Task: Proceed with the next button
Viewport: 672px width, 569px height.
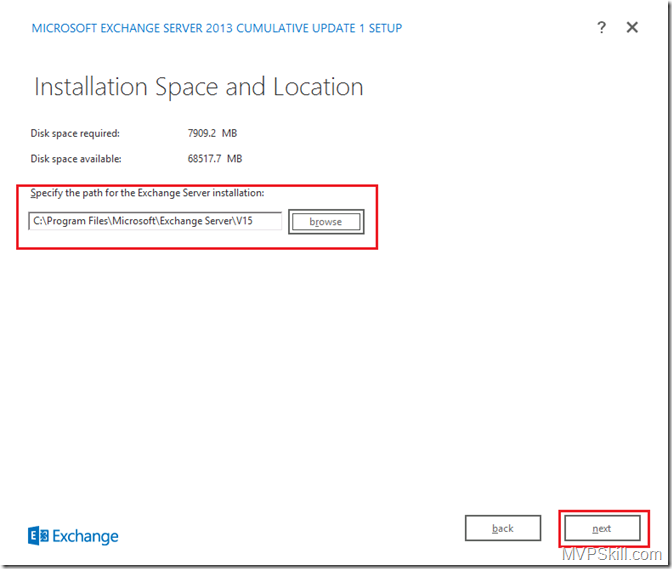Action: click(x=602, y=528)
